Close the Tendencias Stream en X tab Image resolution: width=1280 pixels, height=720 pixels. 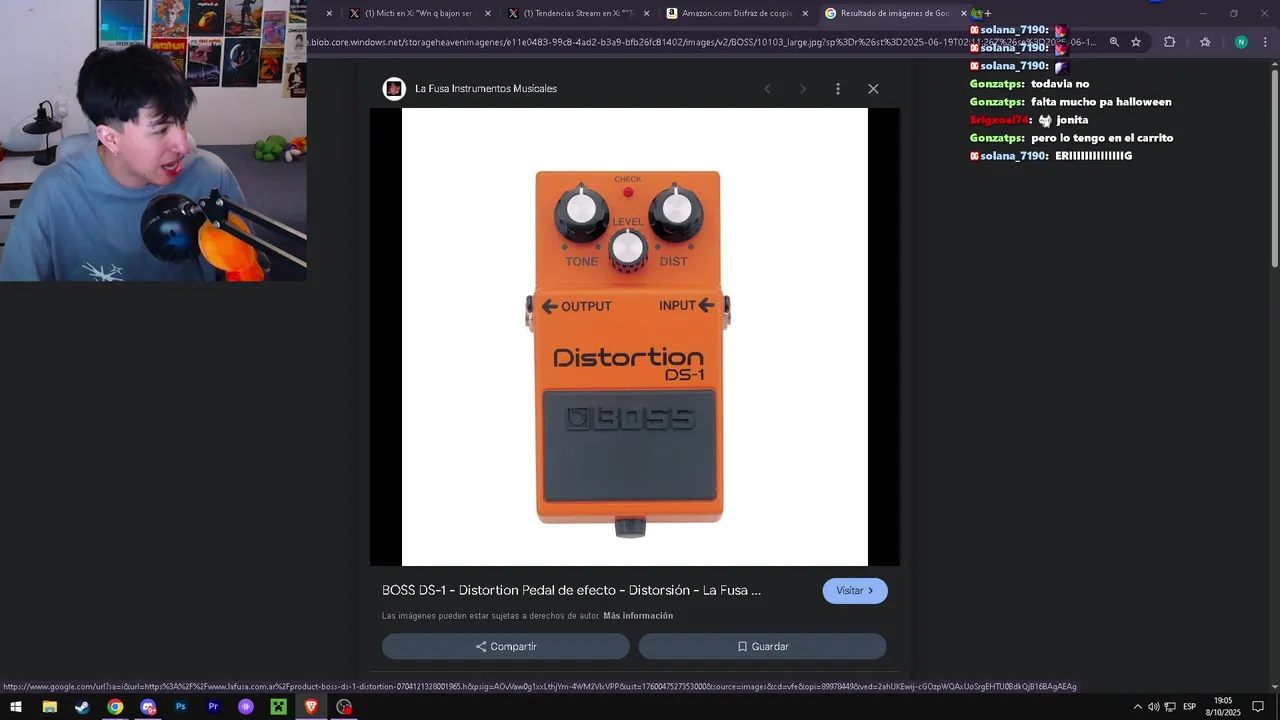[646, 14]
